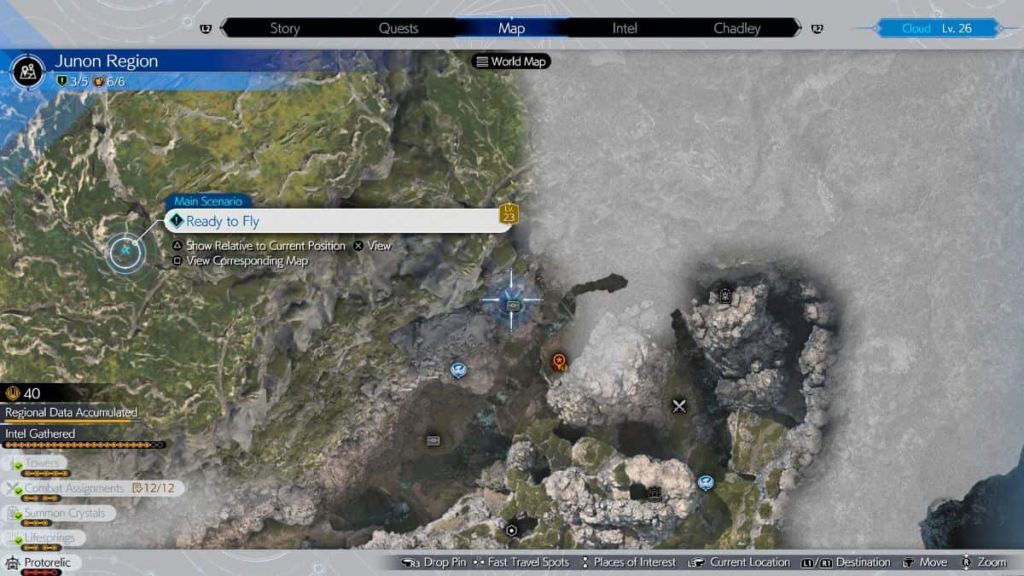Click the World Map list icon

point(482,61)
